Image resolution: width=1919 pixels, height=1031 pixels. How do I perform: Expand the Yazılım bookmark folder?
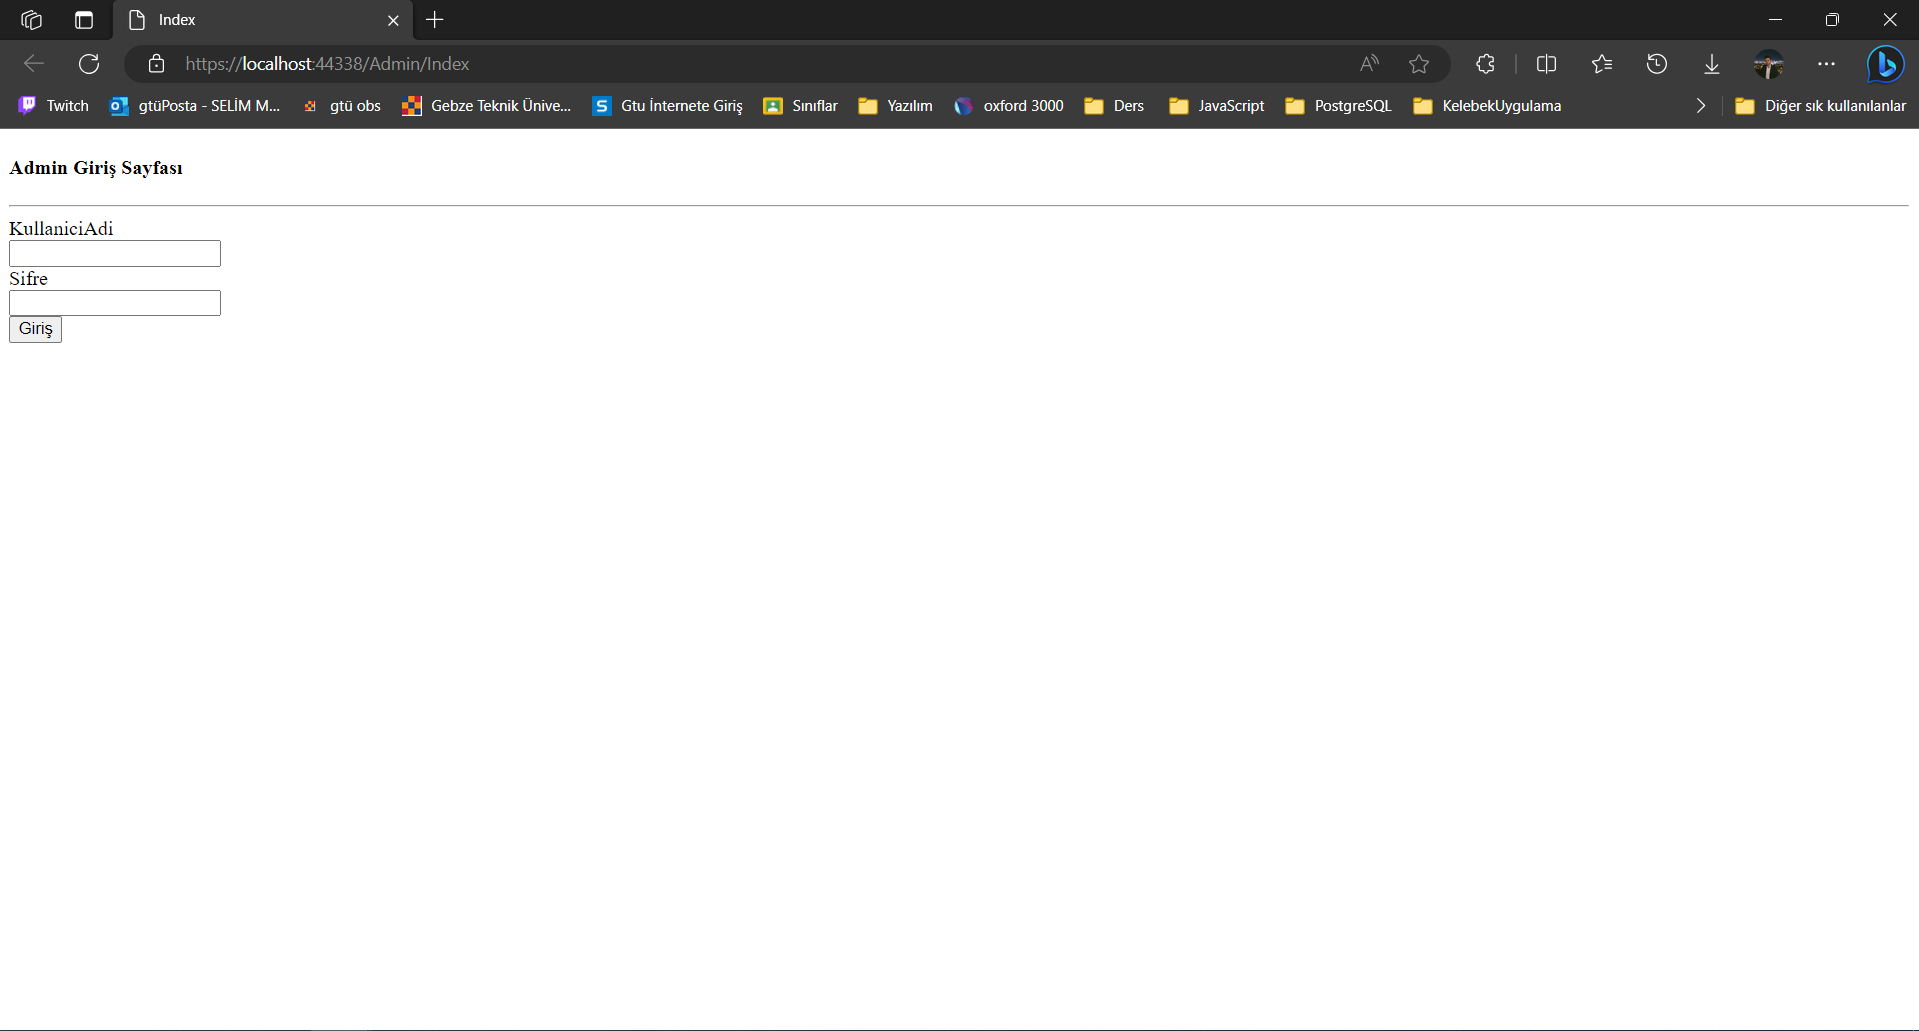895,106
